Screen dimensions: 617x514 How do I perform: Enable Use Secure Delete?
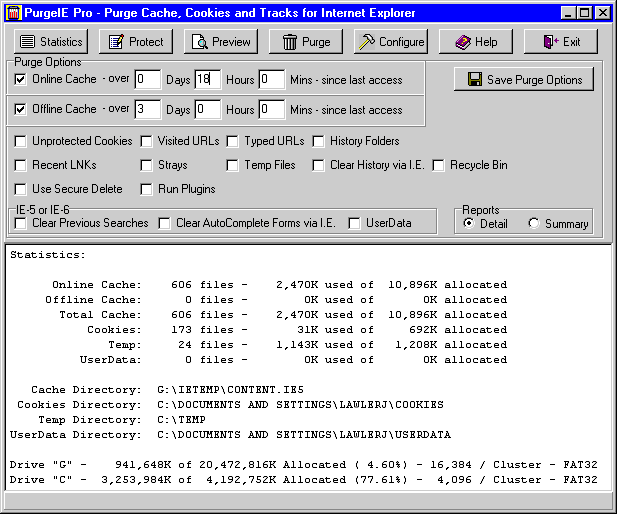tap(20, 189)
